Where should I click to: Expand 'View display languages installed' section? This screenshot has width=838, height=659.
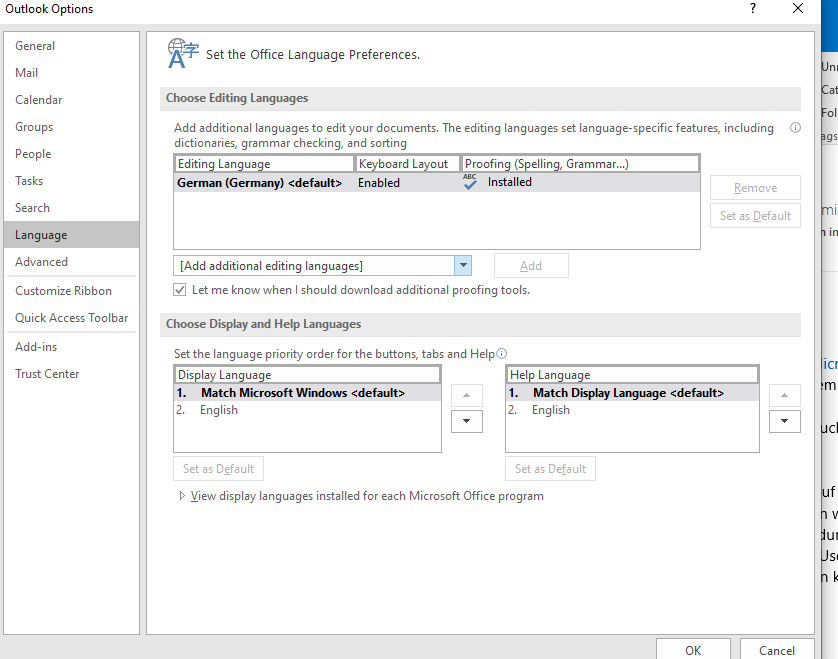point(182,496)
